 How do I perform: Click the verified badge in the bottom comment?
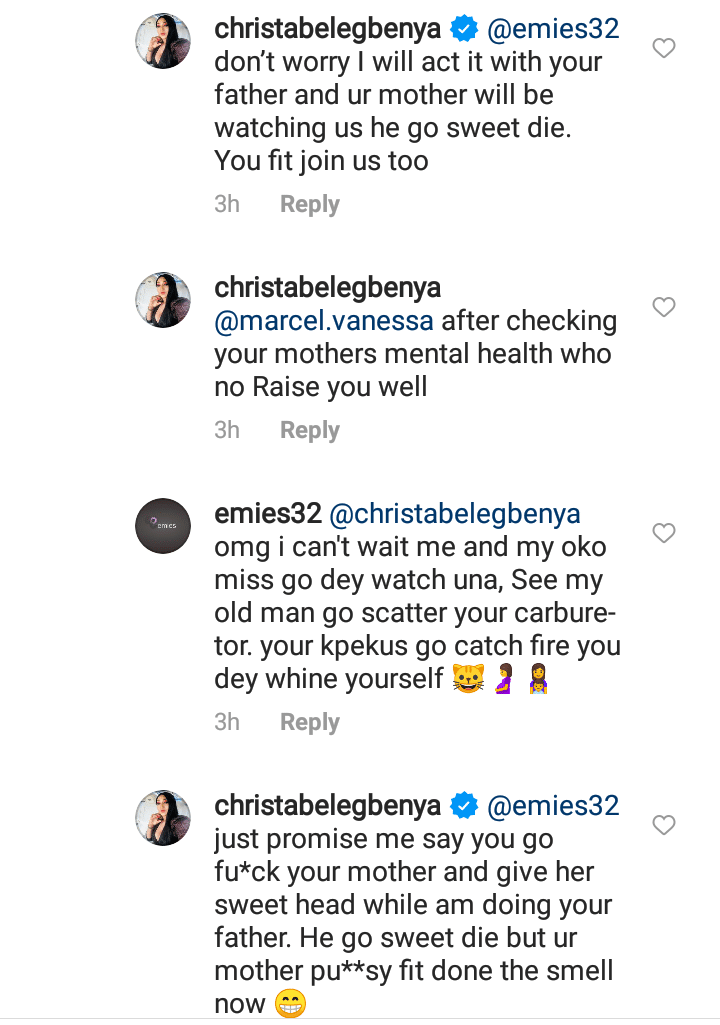(x=464, y=806)
